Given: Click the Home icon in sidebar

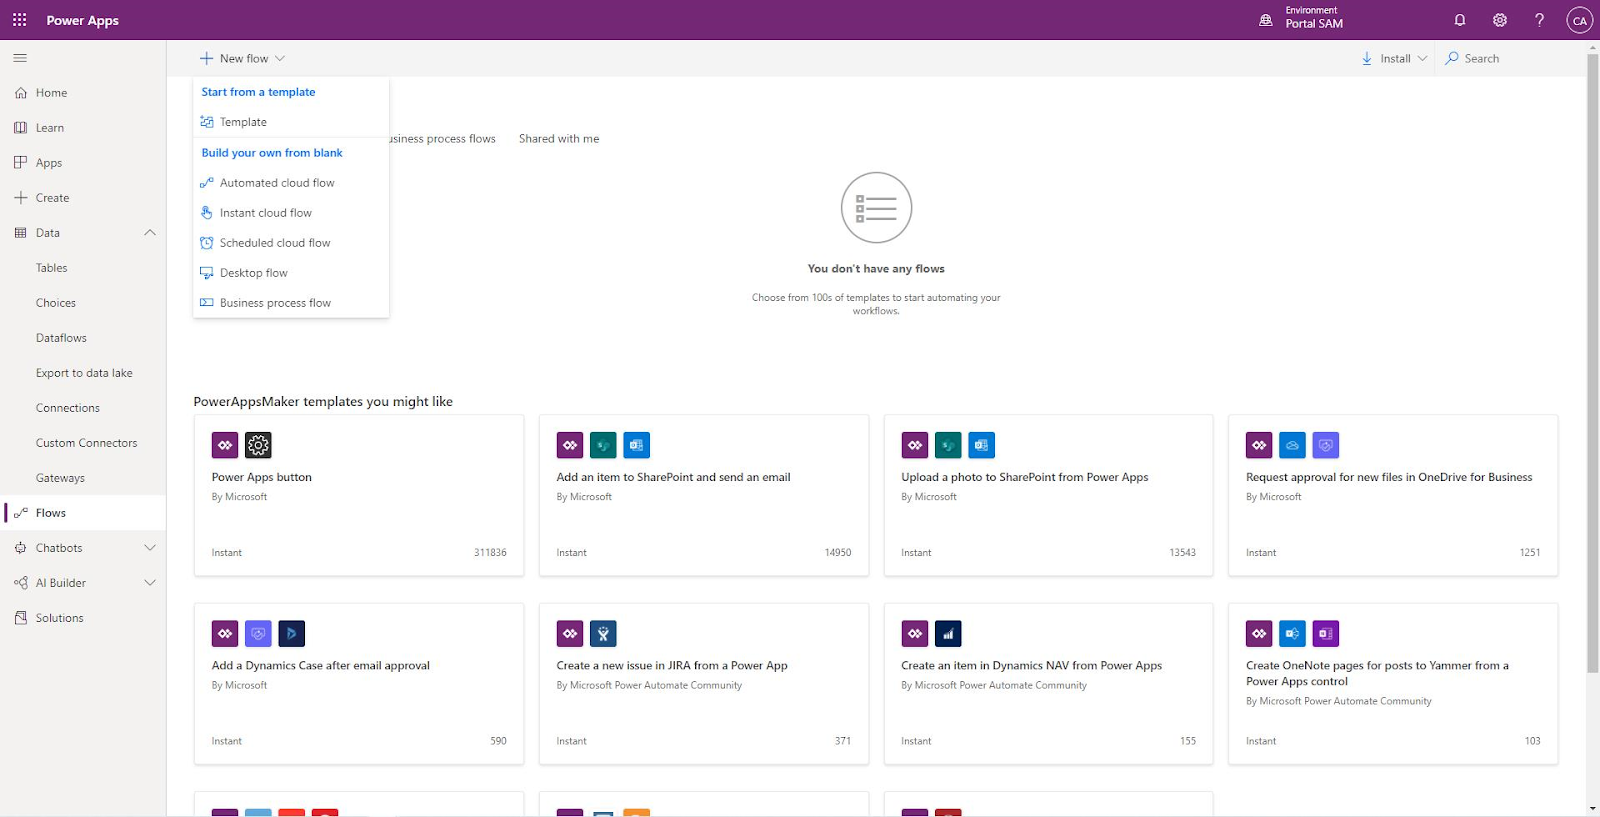Looking at the screenshot, I should (21, 93).
